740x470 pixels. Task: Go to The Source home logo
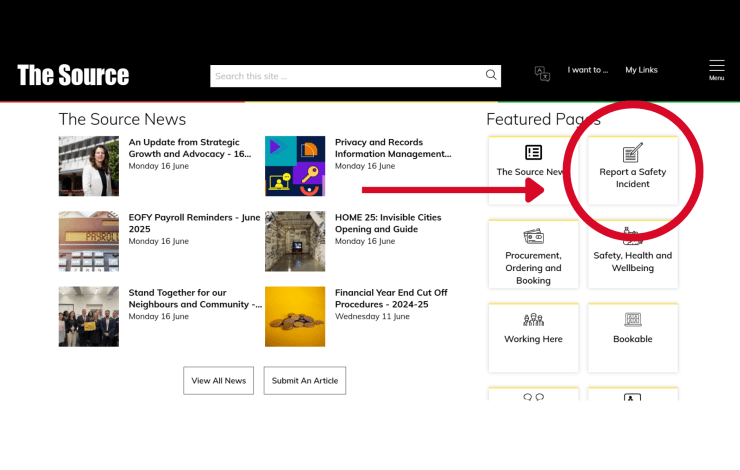click(x=73, y=75)
